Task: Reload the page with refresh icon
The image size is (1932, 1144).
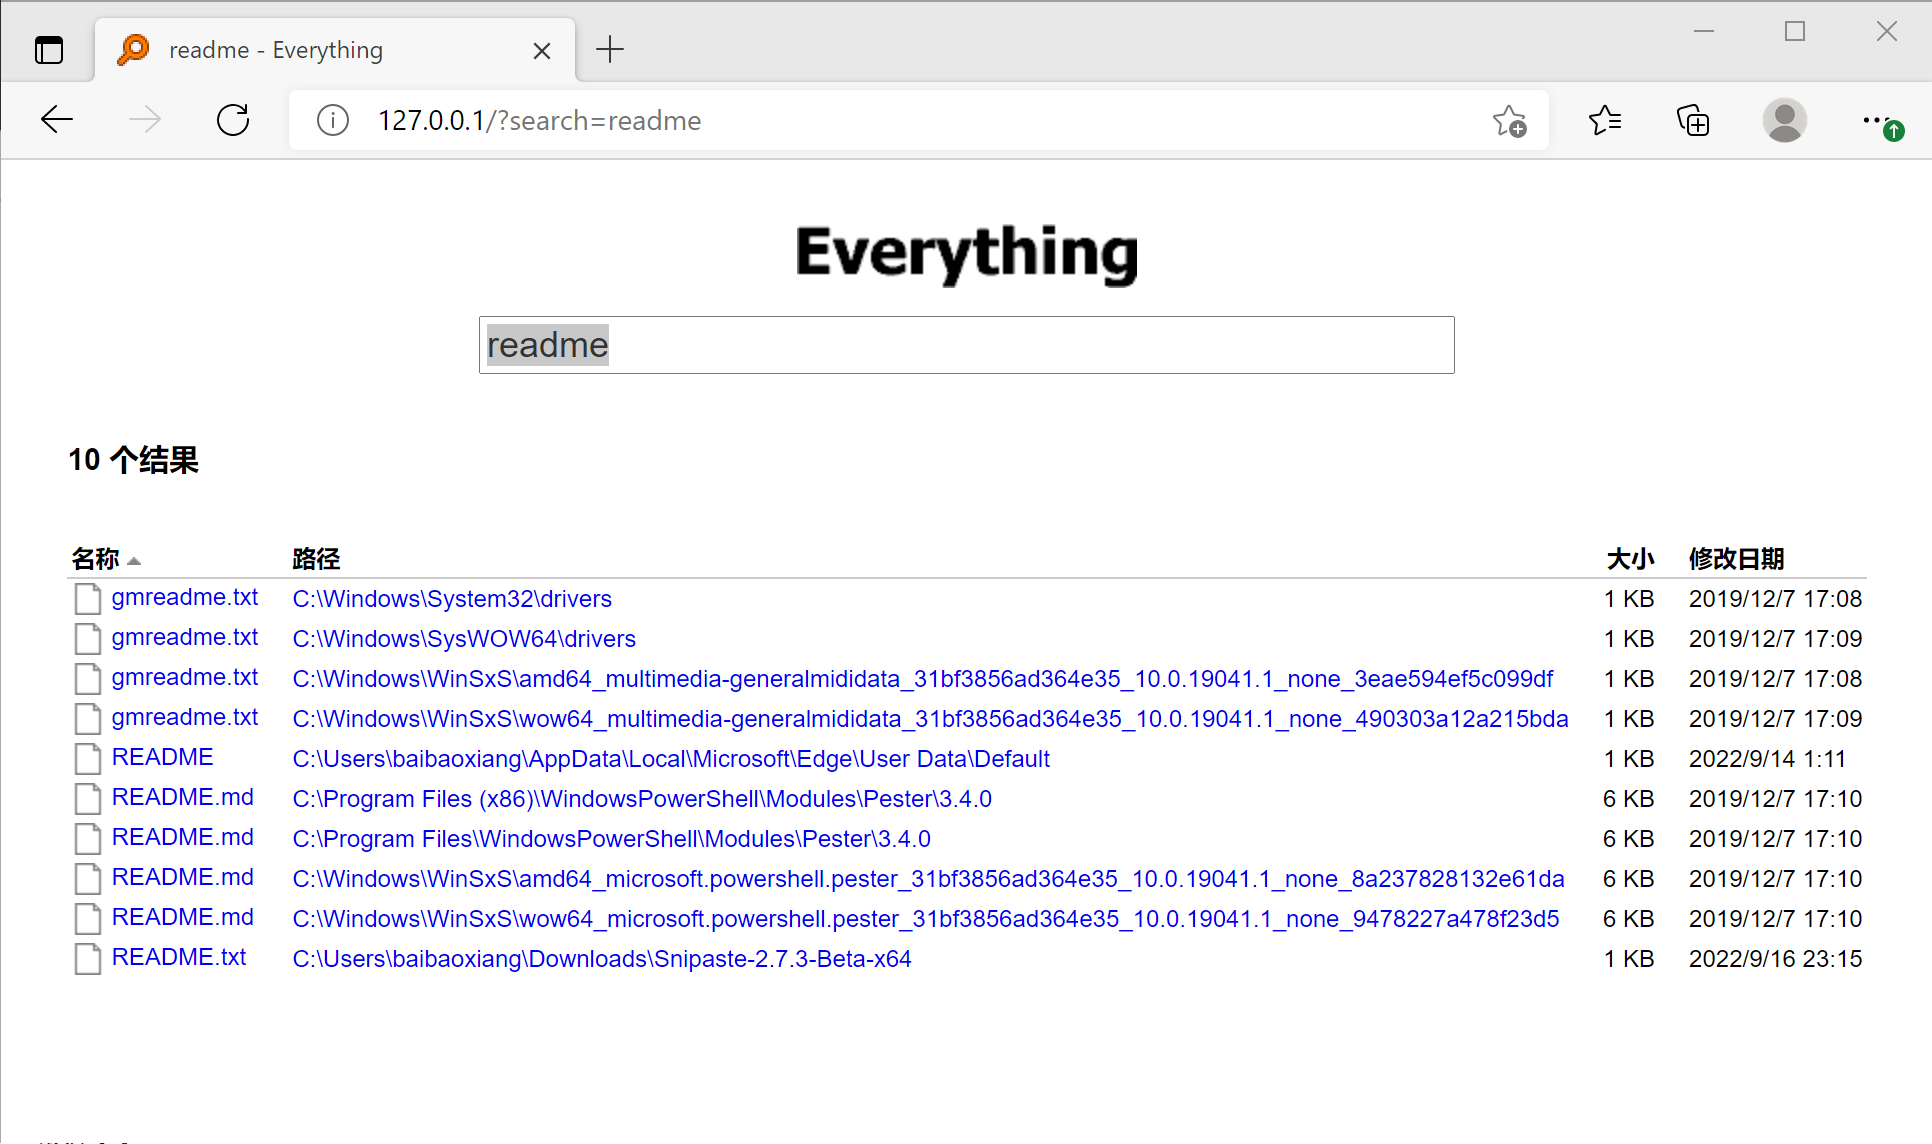Action: pyautogui.click(x=233, y=120)
